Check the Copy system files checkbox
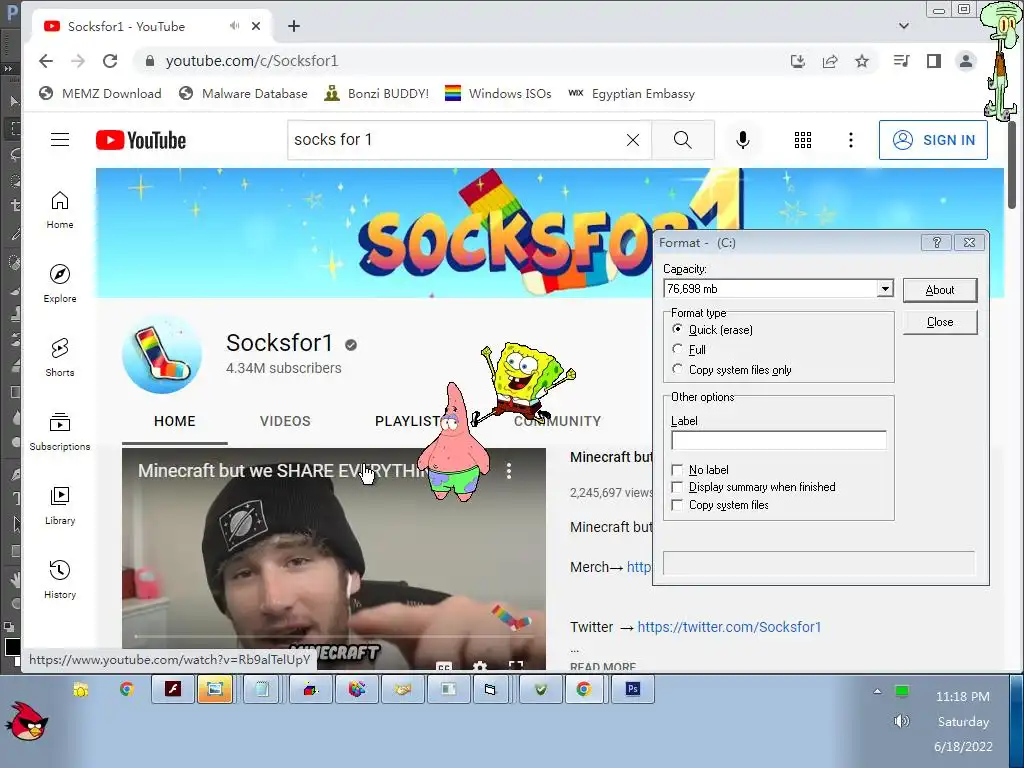This screenshot has width=1024, height=768. (x=677, y=505)
